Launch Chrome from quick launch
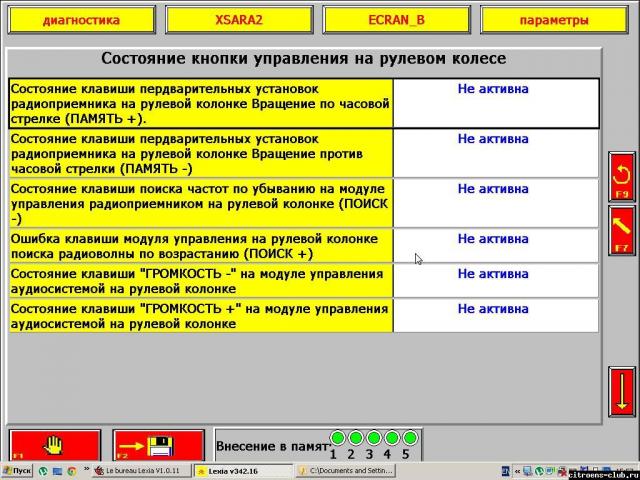 (x=71, y=471)
